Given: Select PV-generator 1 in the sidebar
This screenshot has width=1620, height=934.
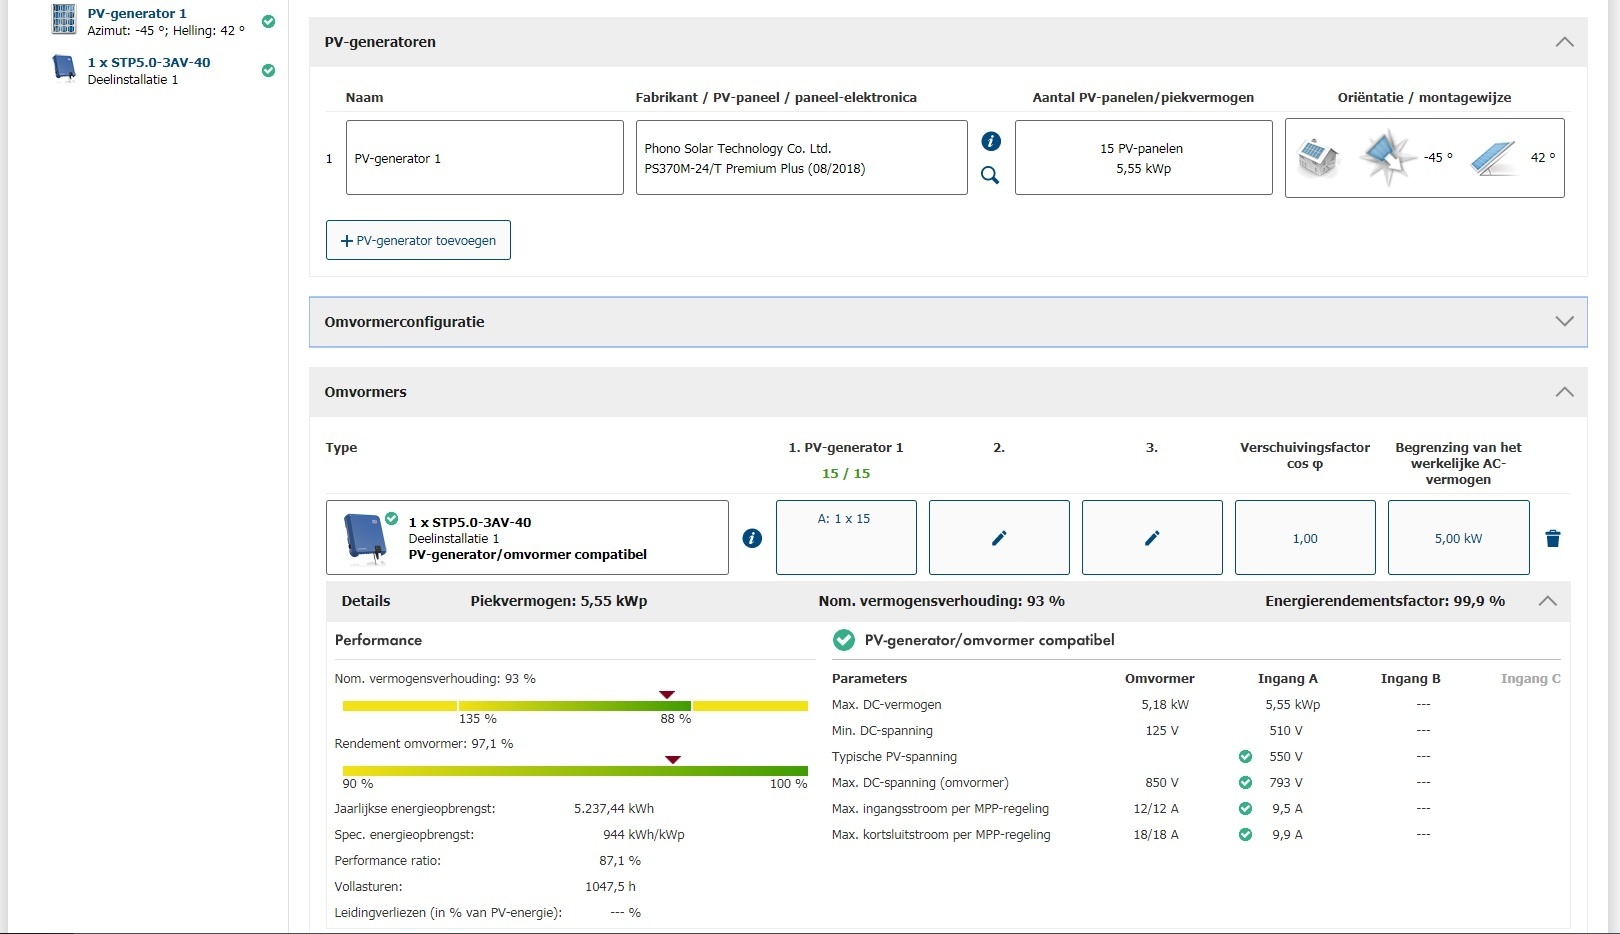Looking at the screenshot, I should 137,14.
